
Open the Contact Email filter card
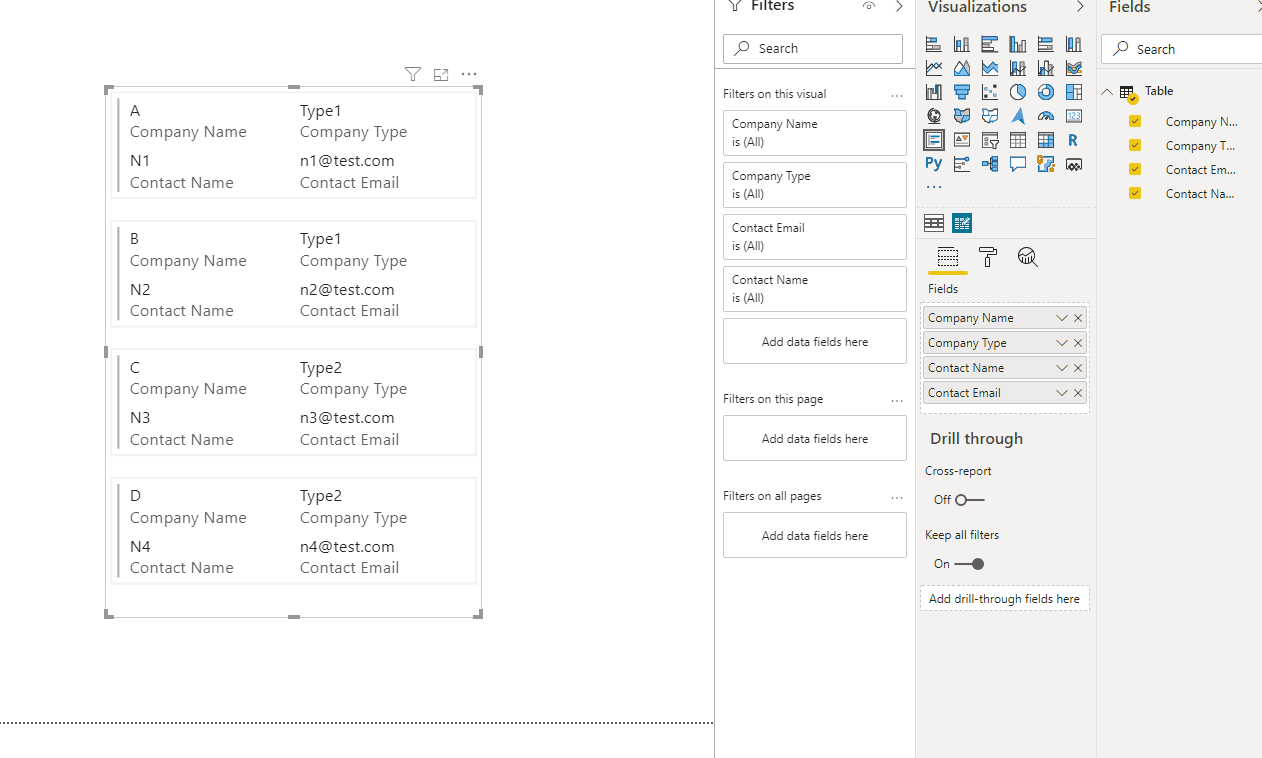815,237
